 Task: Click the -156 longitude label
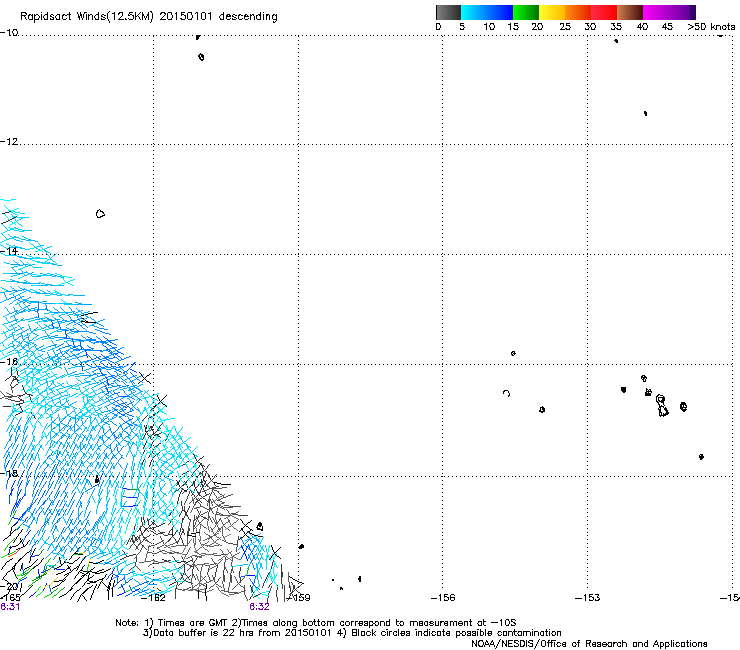click(x=443, y=598)
